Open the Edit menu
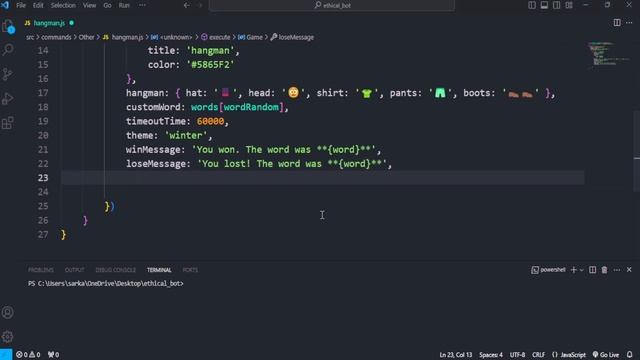This screenshot has height=360, width=640. (x=38, y=5)
